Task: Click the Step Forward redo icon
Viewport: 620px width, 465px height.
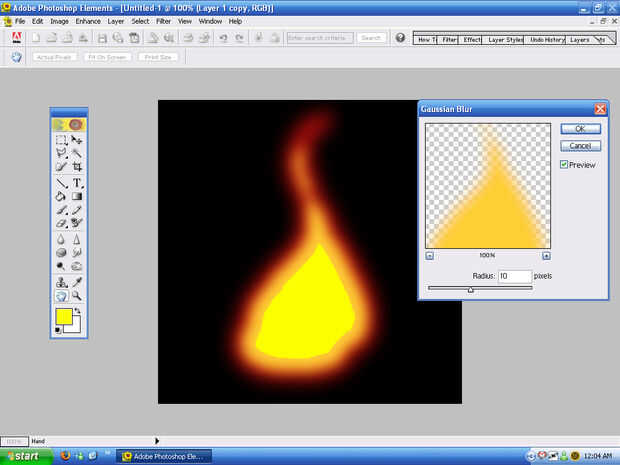Action: (239, 38)
